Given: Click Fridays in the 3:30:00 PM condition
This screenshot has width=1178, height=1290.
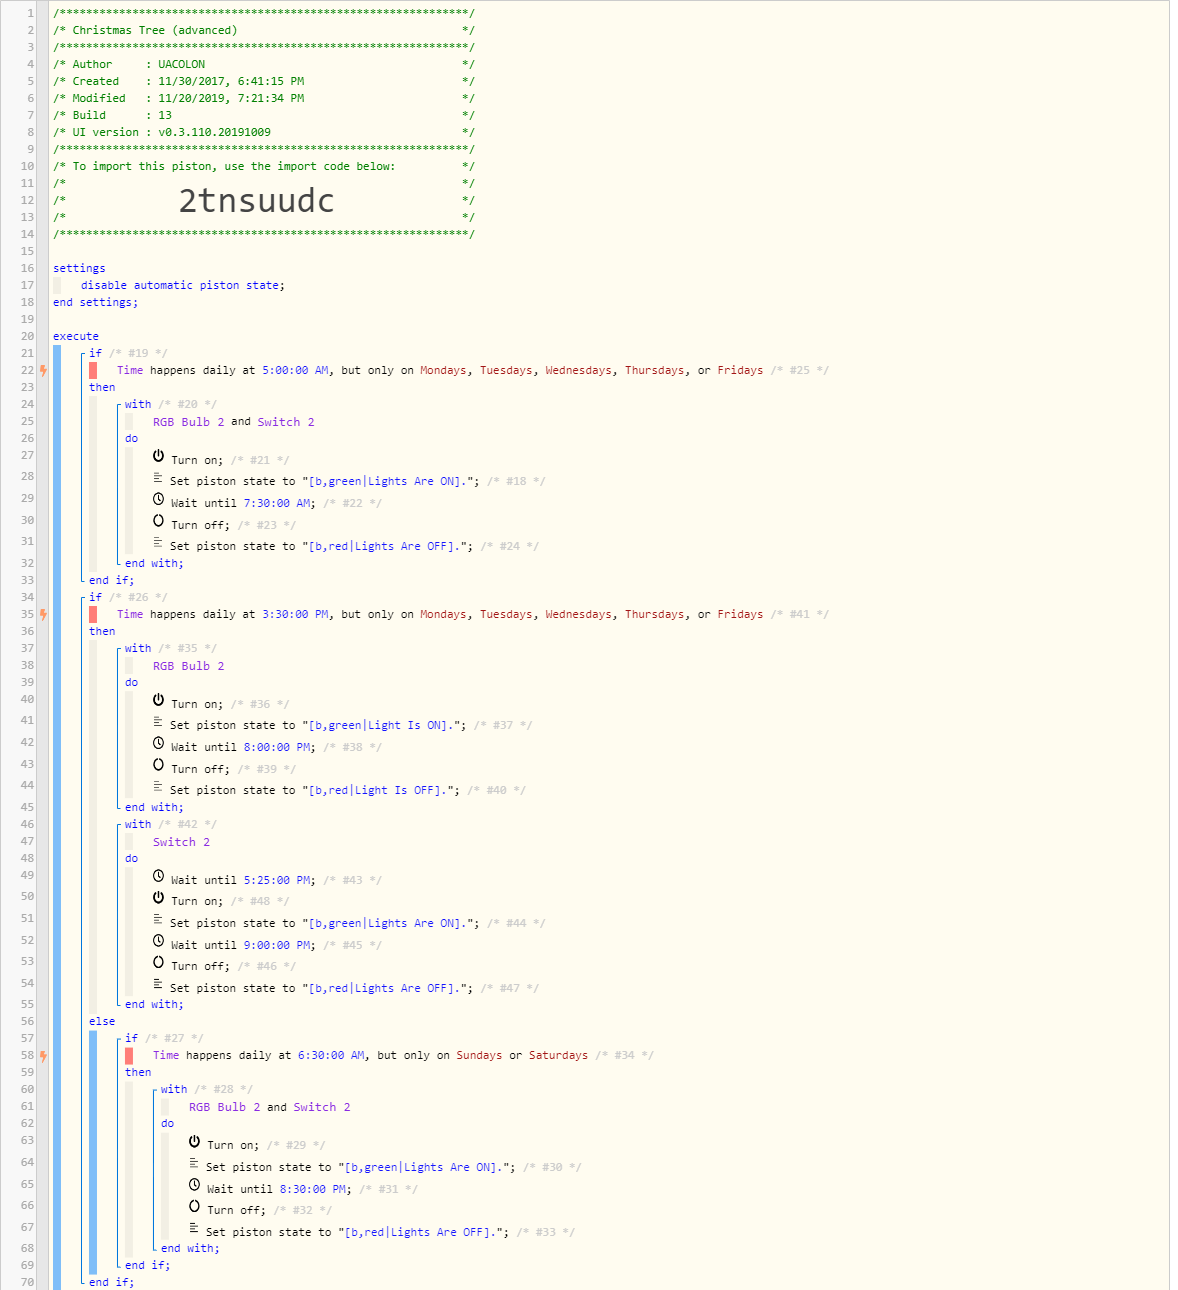Looking at the screenshot, I should pos(740,614).
